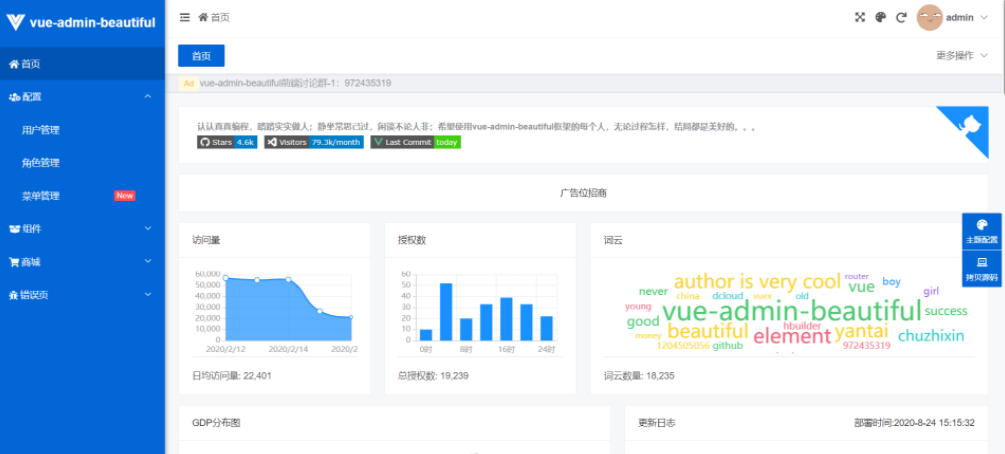1005x454 pixels.
Task: Click the refresh icon in header
Action: (x=901, y=17)
